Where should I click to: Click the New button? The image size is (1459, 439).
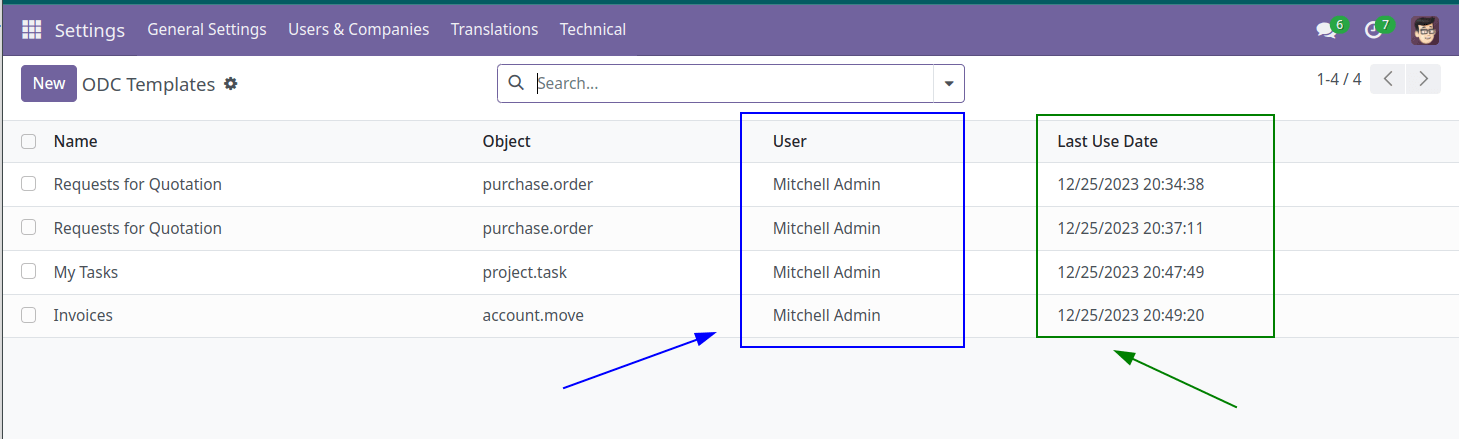pos(49,84)
